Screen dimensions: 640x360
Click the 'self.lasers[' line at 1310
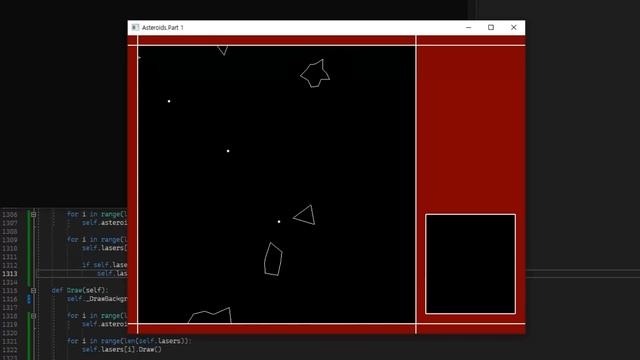(x=104, y=248)
